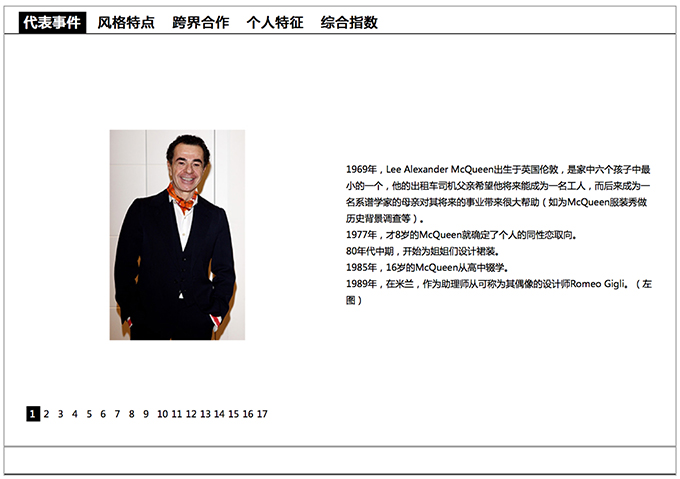
Task: Open page 14
Action: tap(219, 414)
